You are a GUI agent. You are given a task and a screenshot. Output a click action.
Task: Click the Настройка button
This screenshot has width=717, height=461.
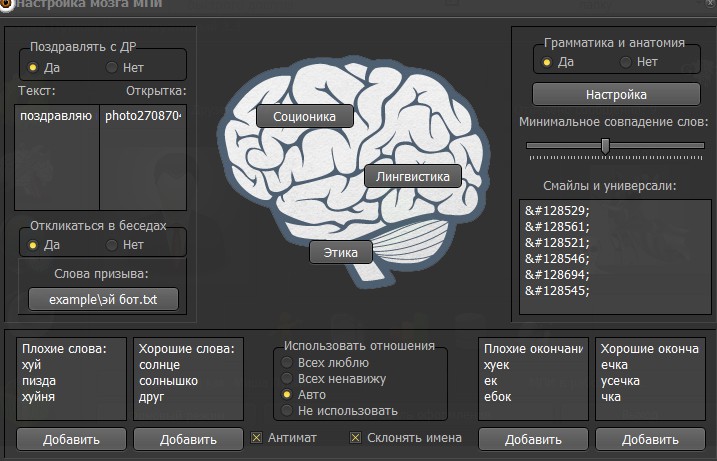(616, 95)
